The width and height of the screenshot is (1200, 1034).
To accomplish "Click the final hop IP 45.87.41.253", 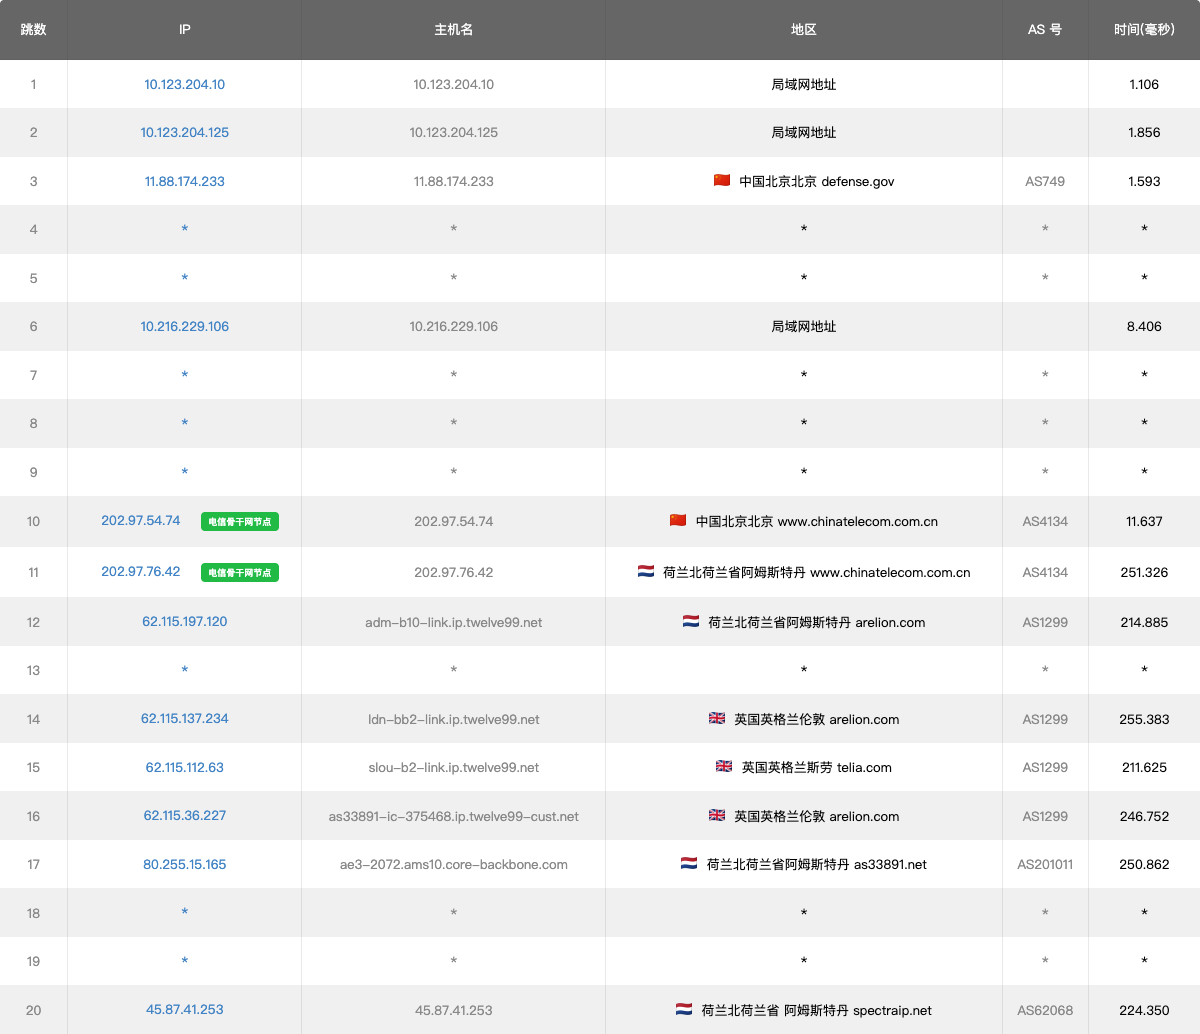I will (184, 1010).
